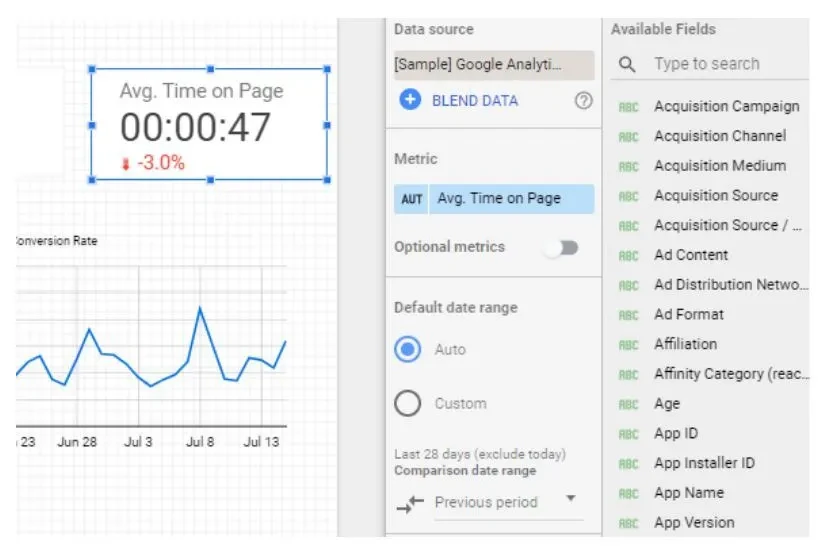Click ABC icon beside Acquisition Campaign

point(628,107)
